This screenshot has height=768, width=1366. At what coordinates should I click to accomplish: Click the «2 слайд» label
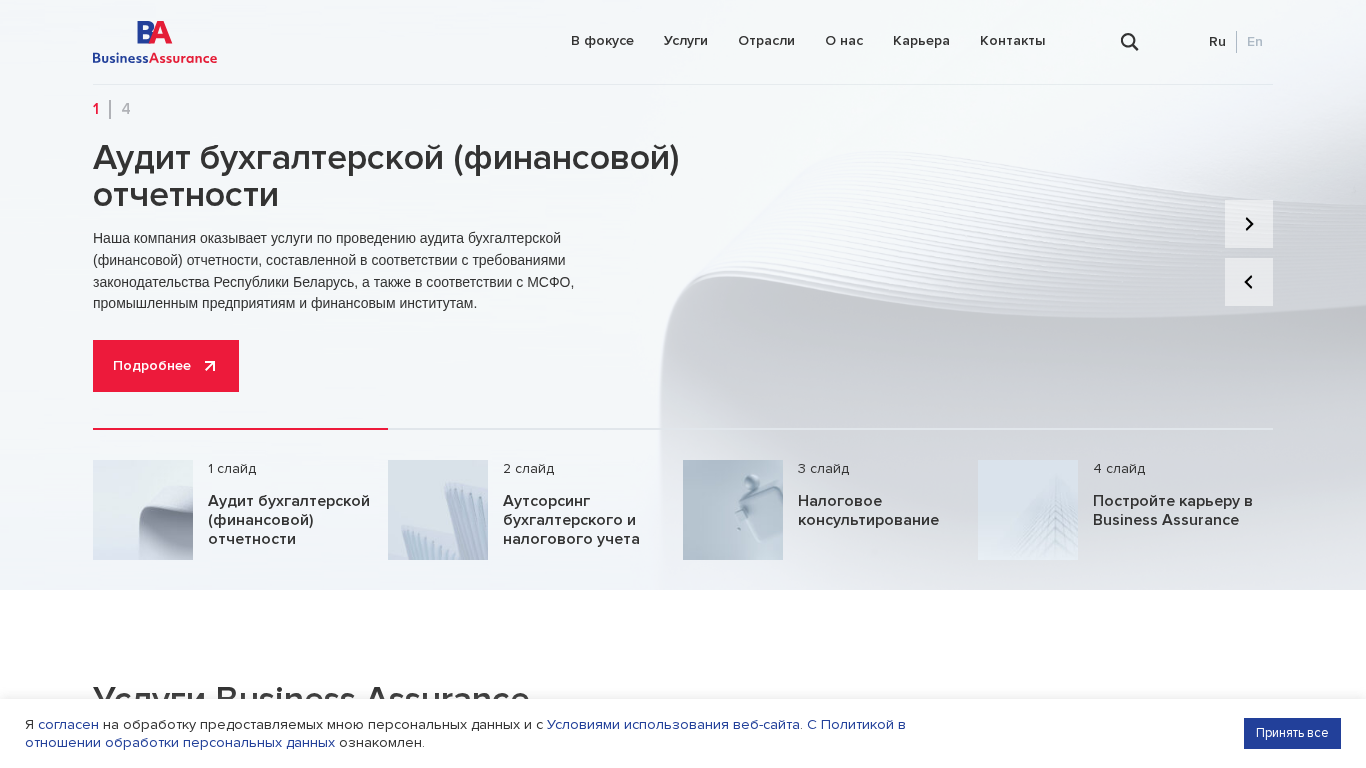click(528, 468)
